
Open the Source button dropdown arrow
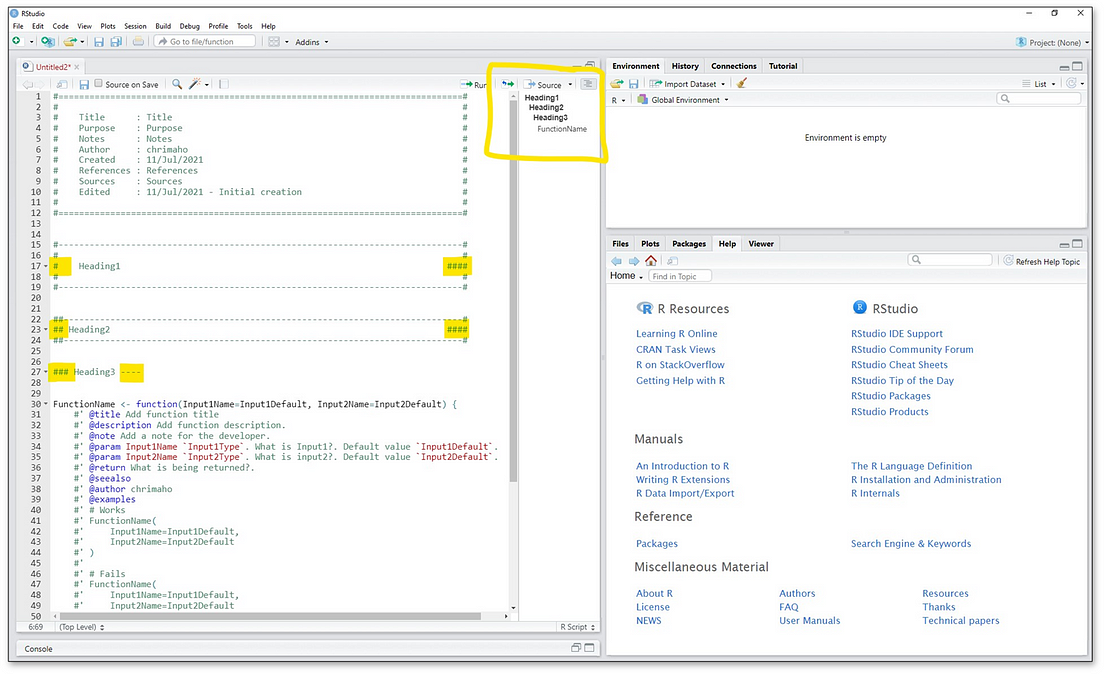point(570,85)
